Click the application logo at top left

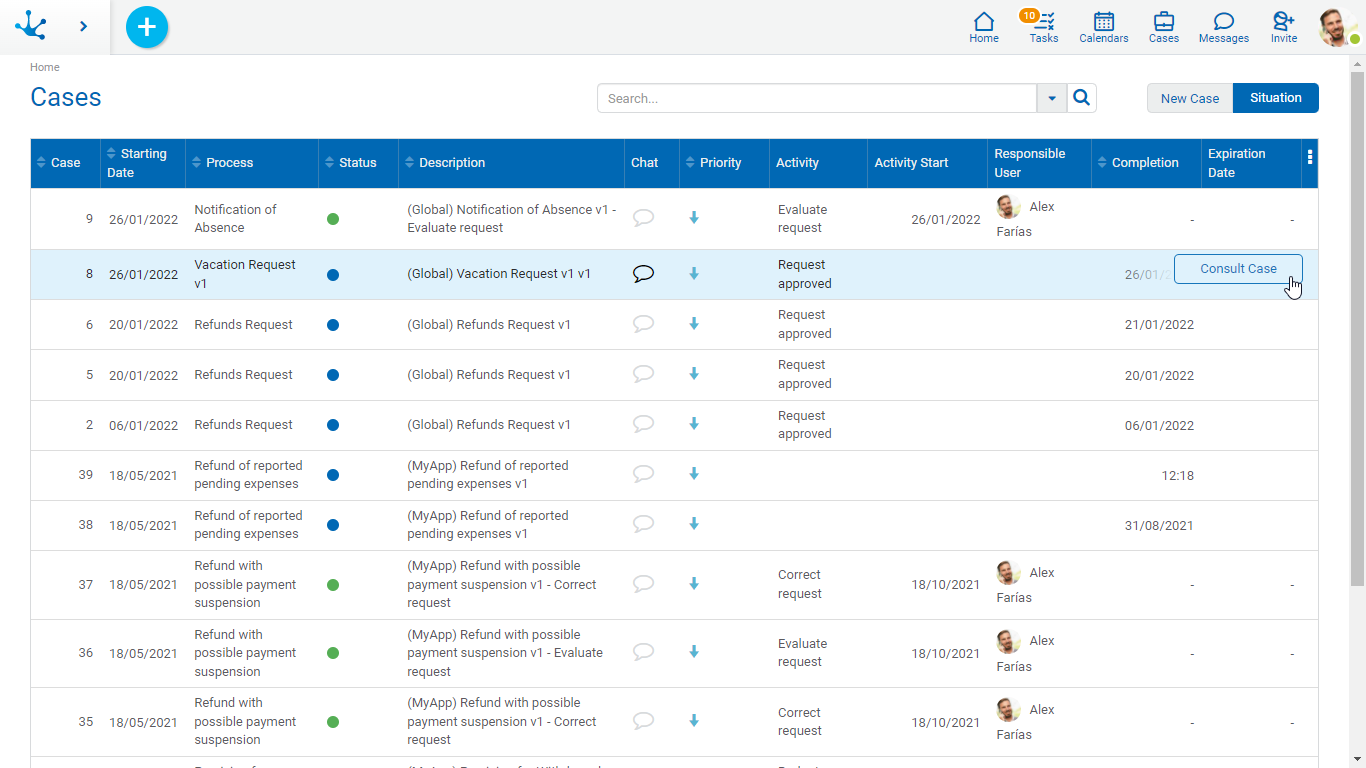(31, 26)
